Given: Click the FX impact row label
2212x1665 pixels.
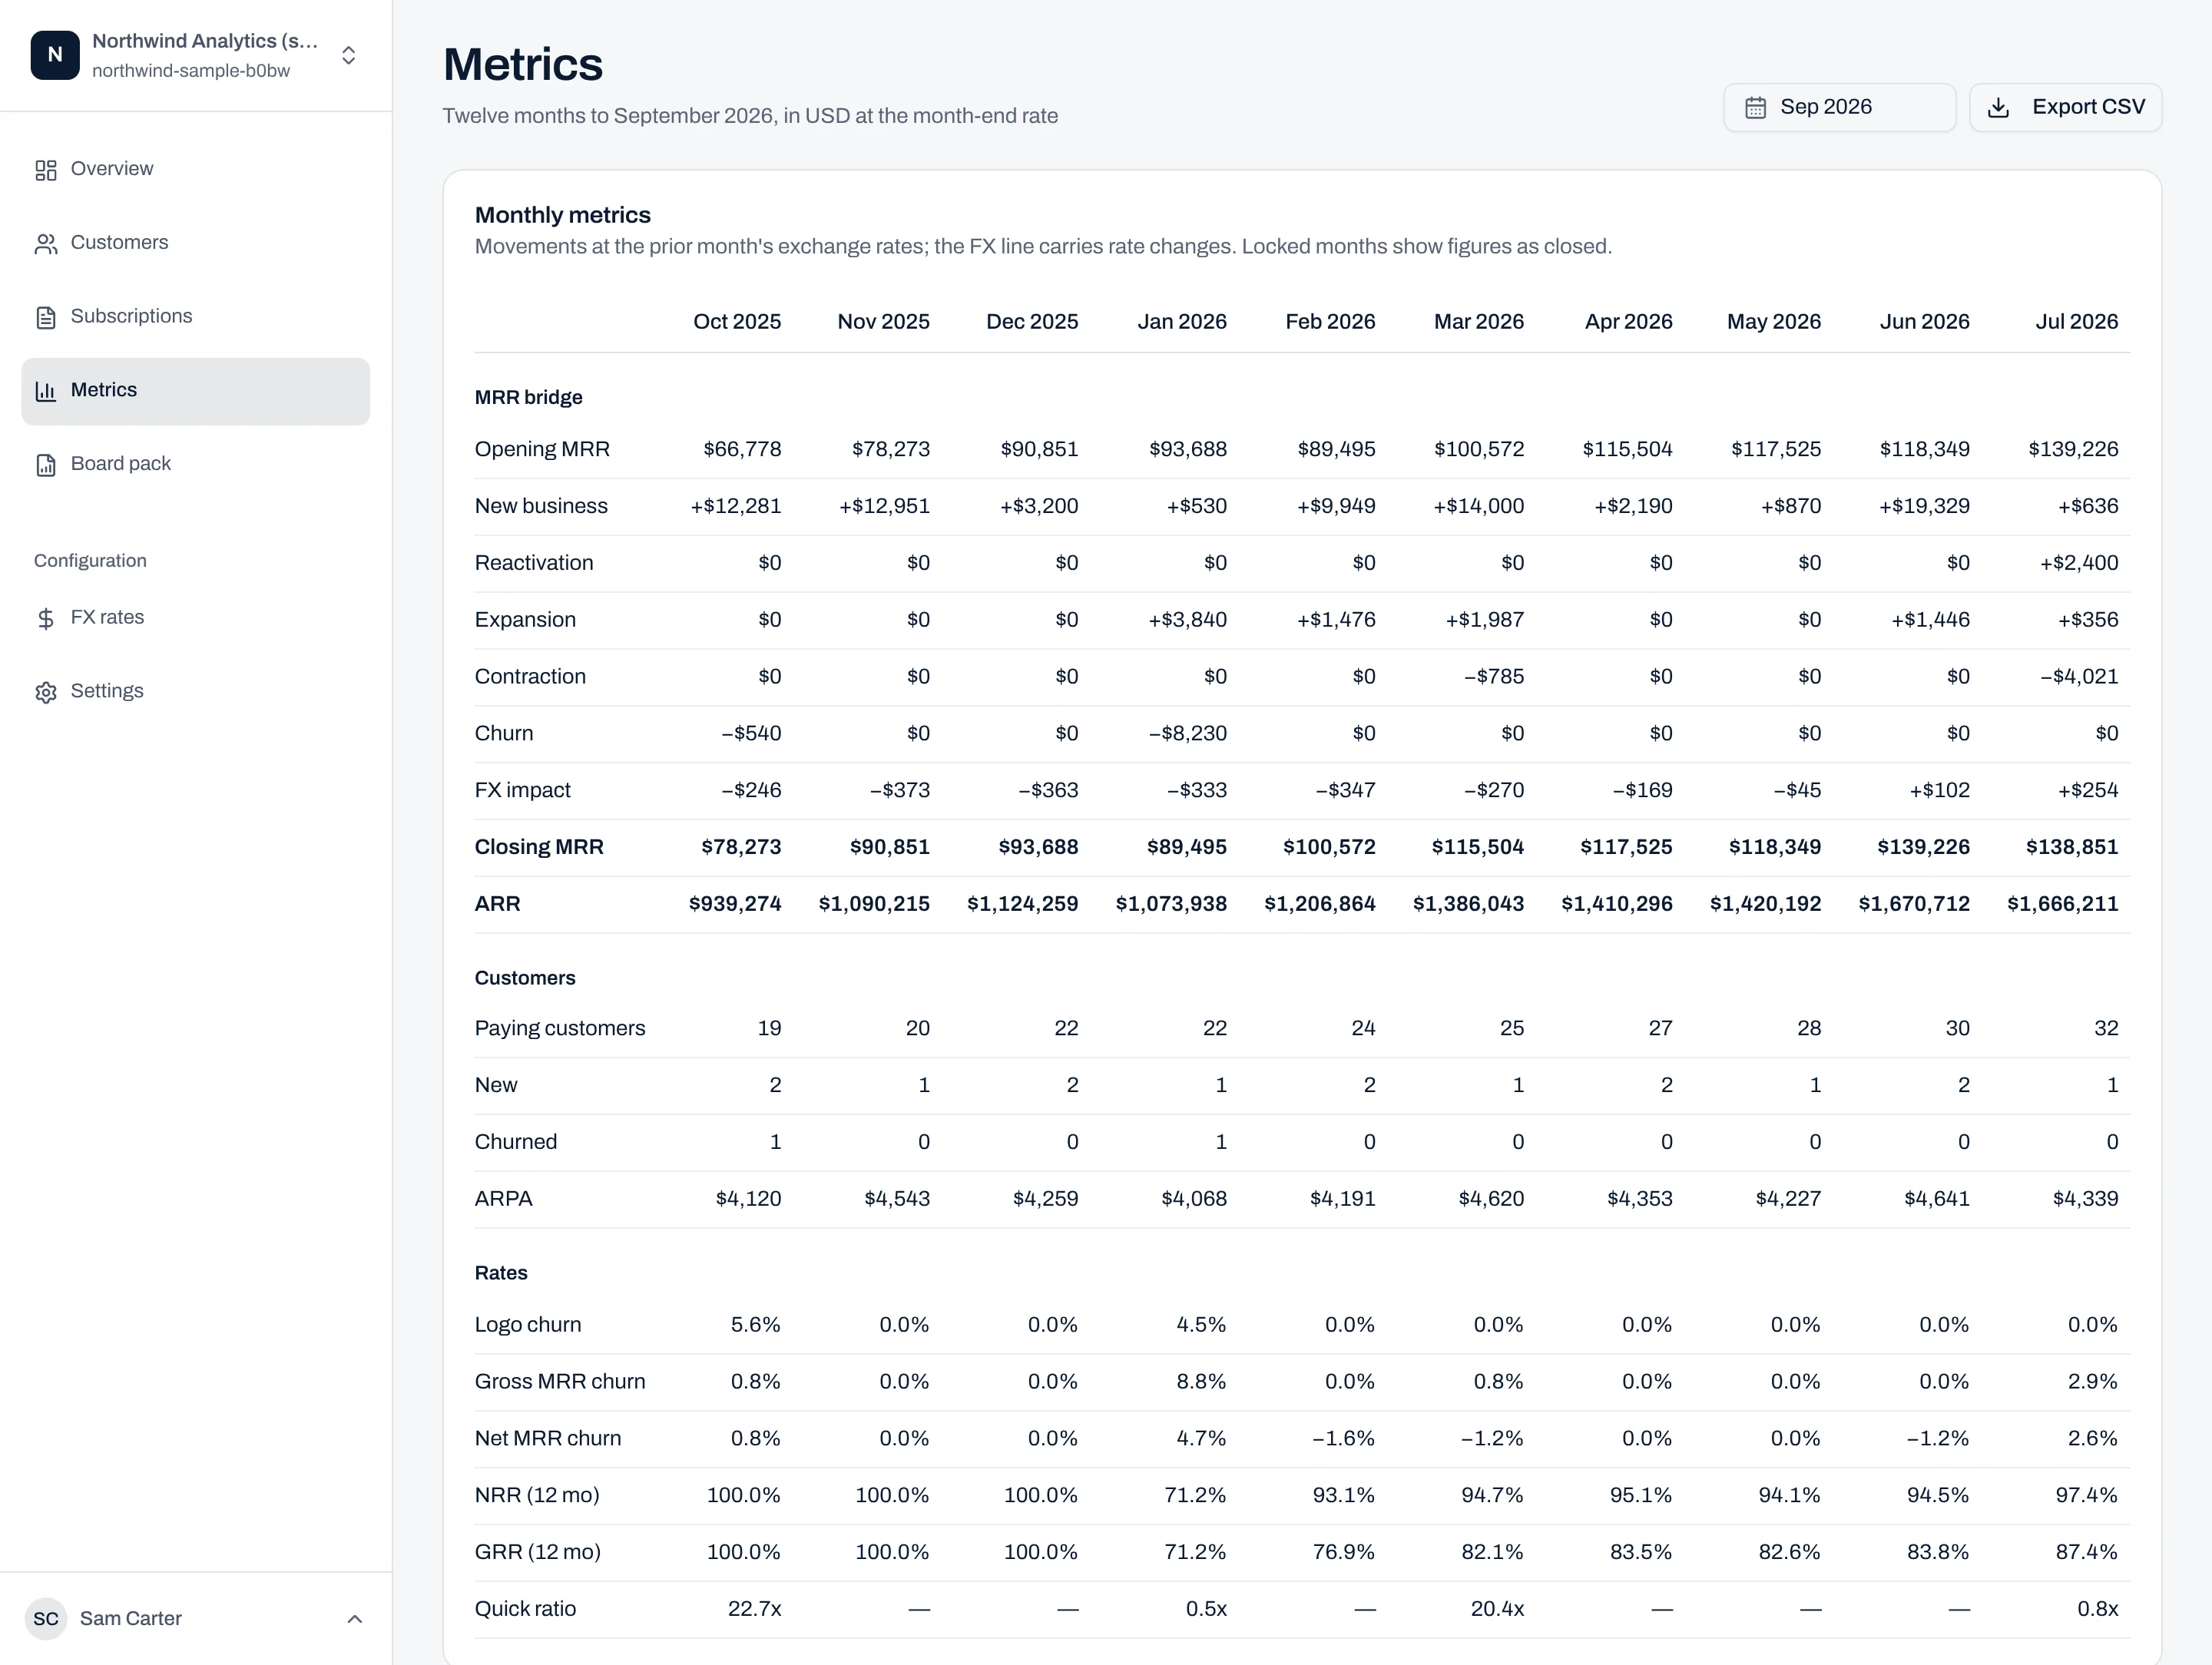Looking at the screenshot, I should pyautogui.click(x=522, y=790).
